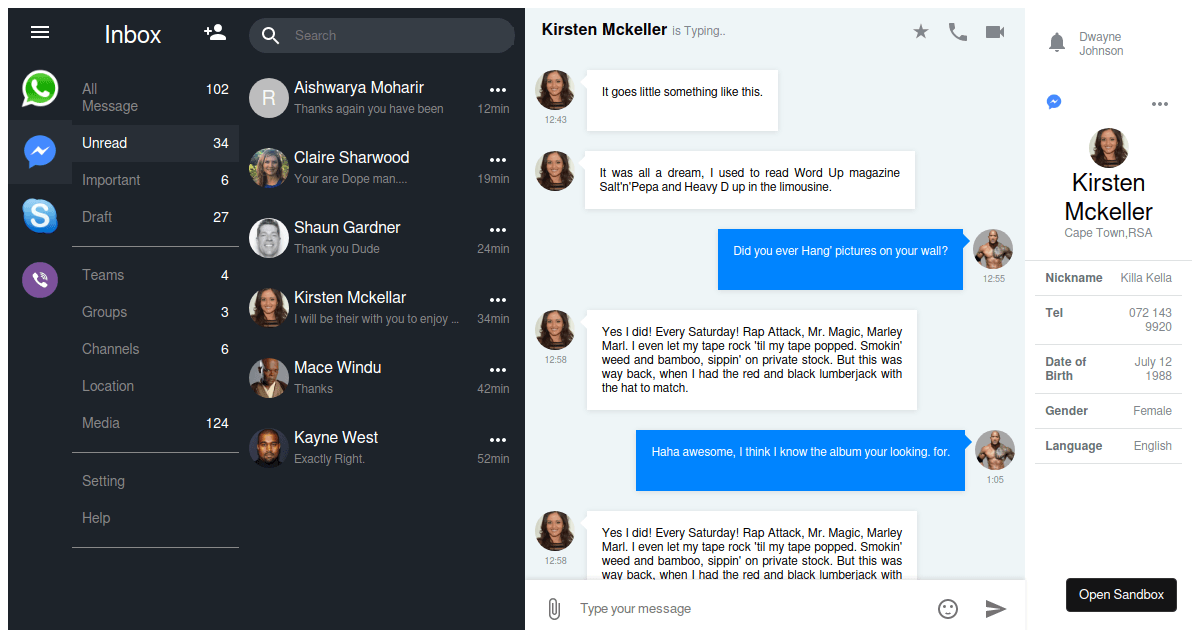Click the search magnifier icon
Image resolution: width=1200 pixels, height=630 pixels.
pyautogui.click(x=270, y=36)
